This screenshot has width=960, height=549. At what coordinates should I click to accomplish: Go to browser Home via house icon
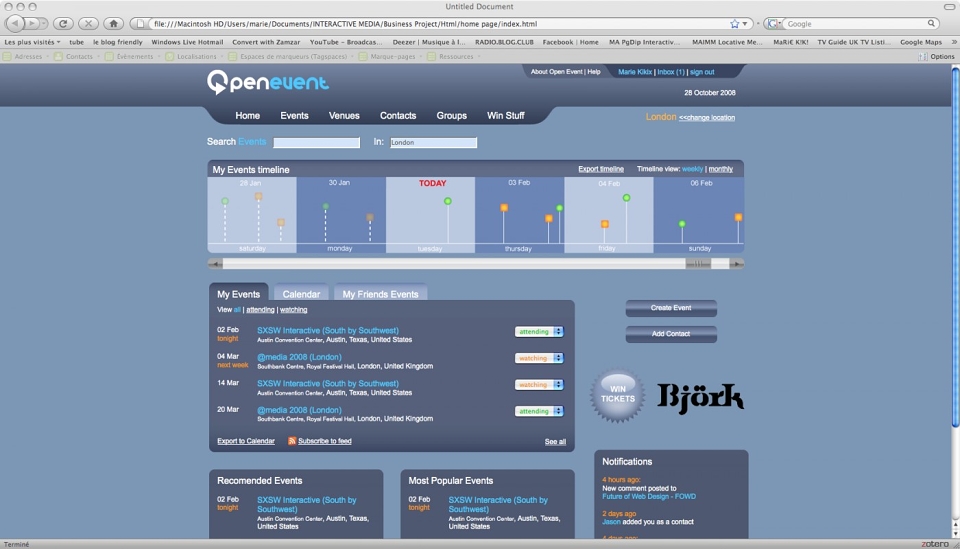click(113, 23)
